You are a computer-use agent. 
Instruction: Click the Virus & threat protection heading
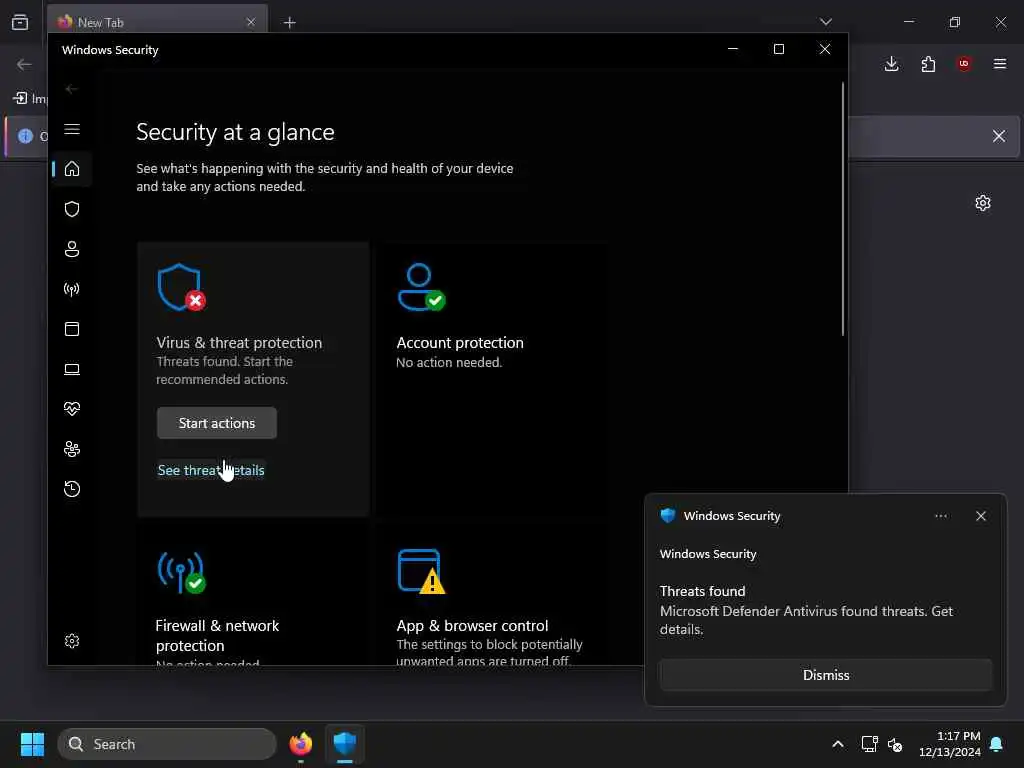coord(239,343)
